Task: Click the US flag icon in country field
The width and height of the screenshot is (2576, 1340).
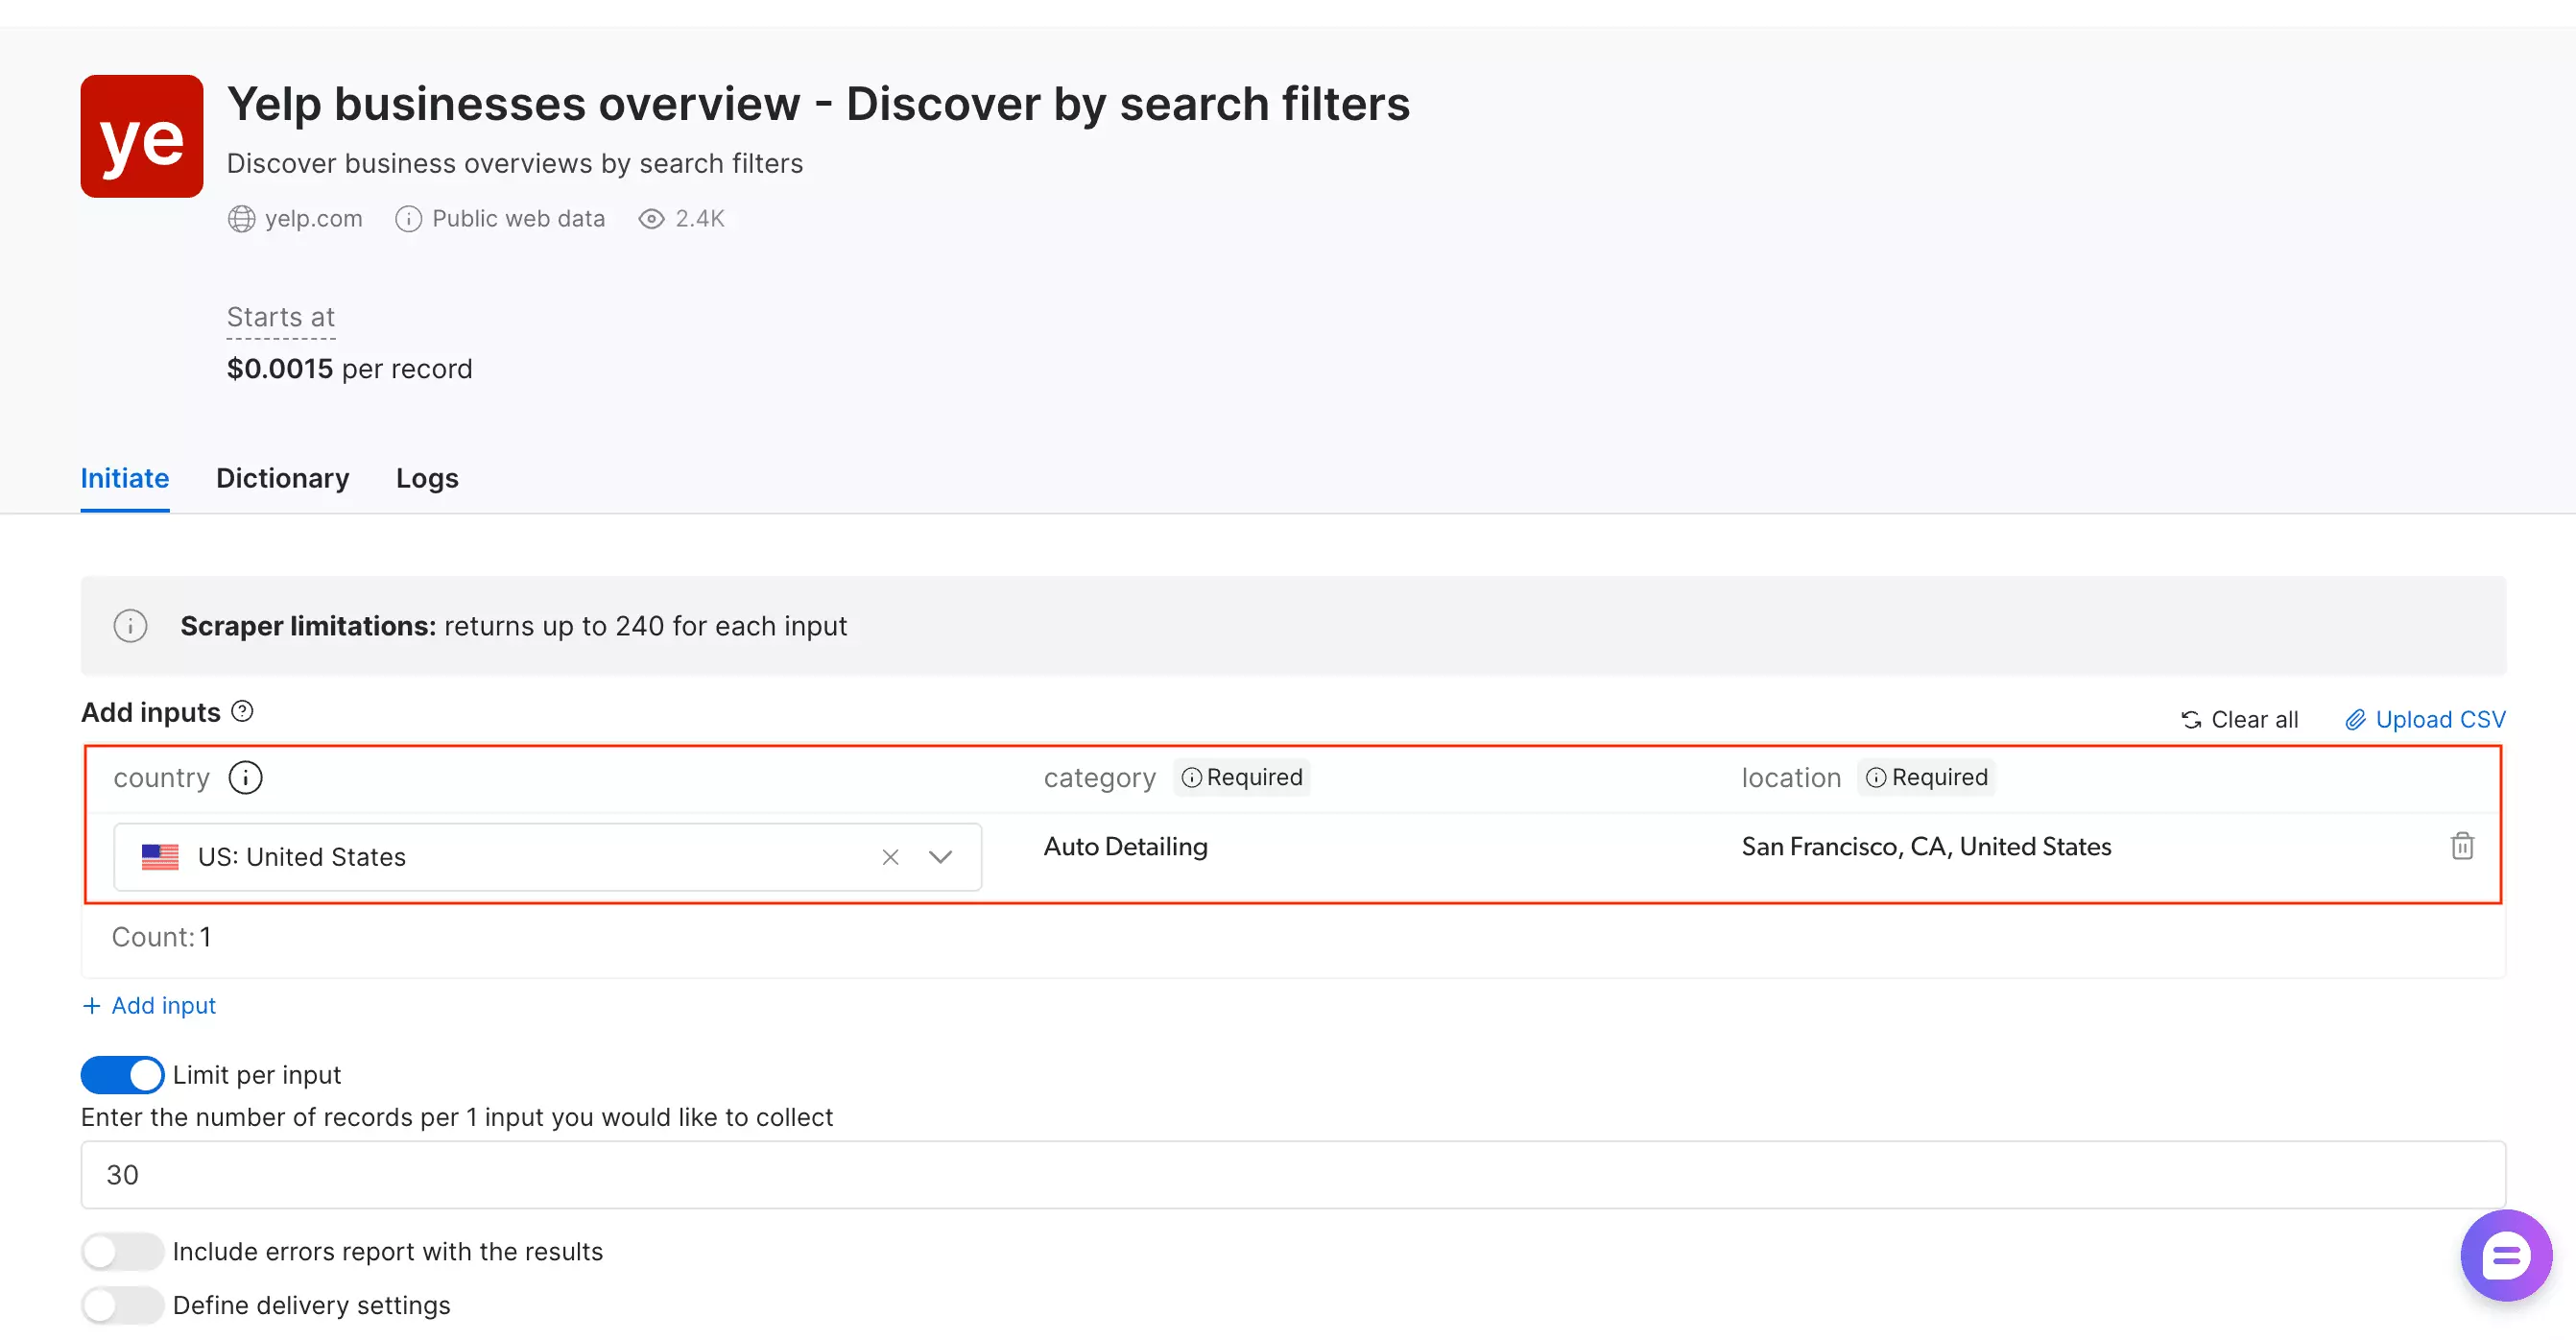Action: pyautogui.click(x=160, y=857)
